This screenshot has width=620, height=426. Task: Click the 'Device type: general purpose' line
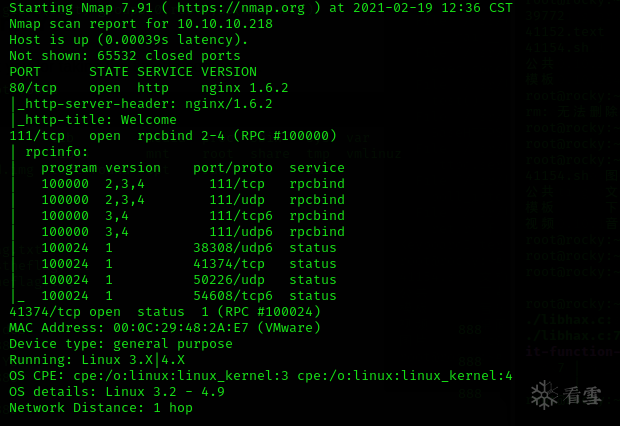pyautogui.click(x=120, y=344)
